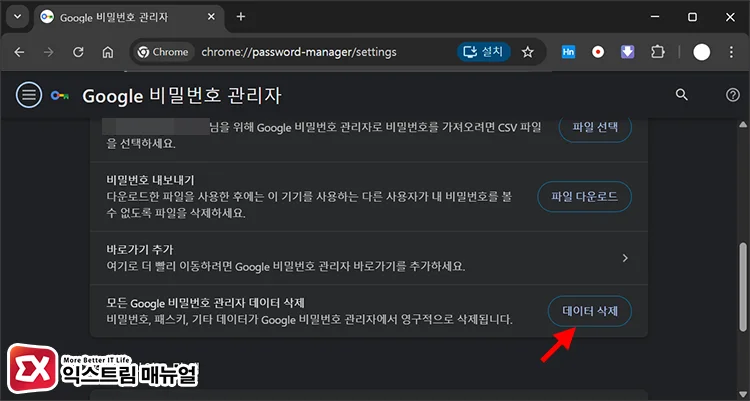The height and width of the screenshot is (401, 750).
Task: Search passwords with magnifier icon
Action: (x=682, y=95)
